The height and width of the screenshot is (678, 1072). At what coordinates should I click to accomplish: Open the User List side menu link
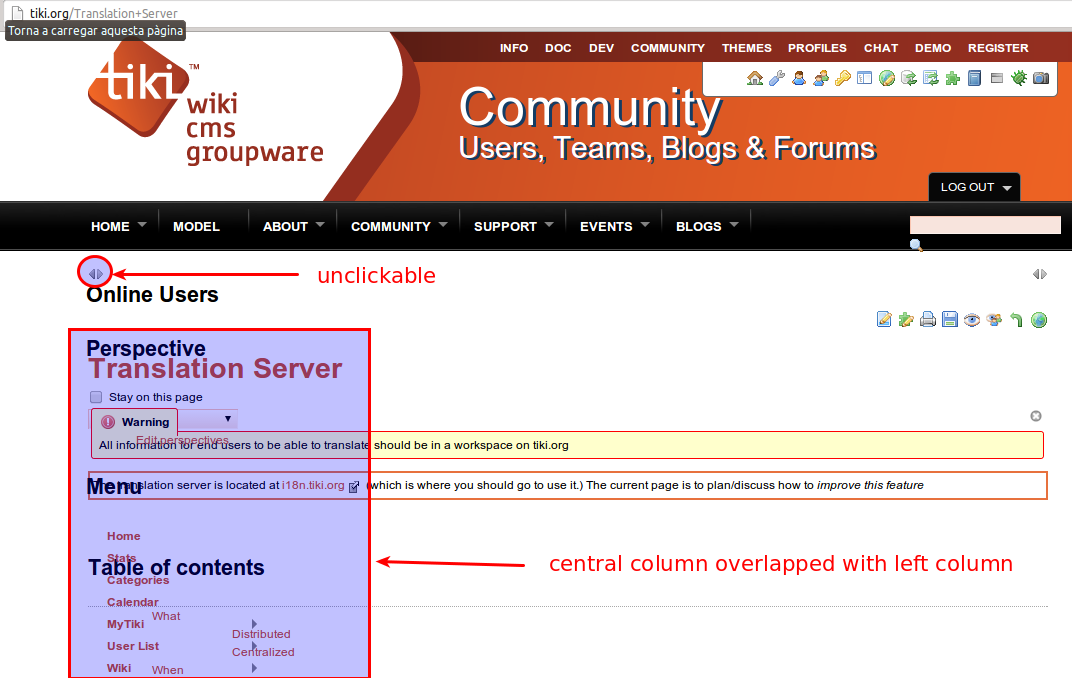[x=133, y=646]
